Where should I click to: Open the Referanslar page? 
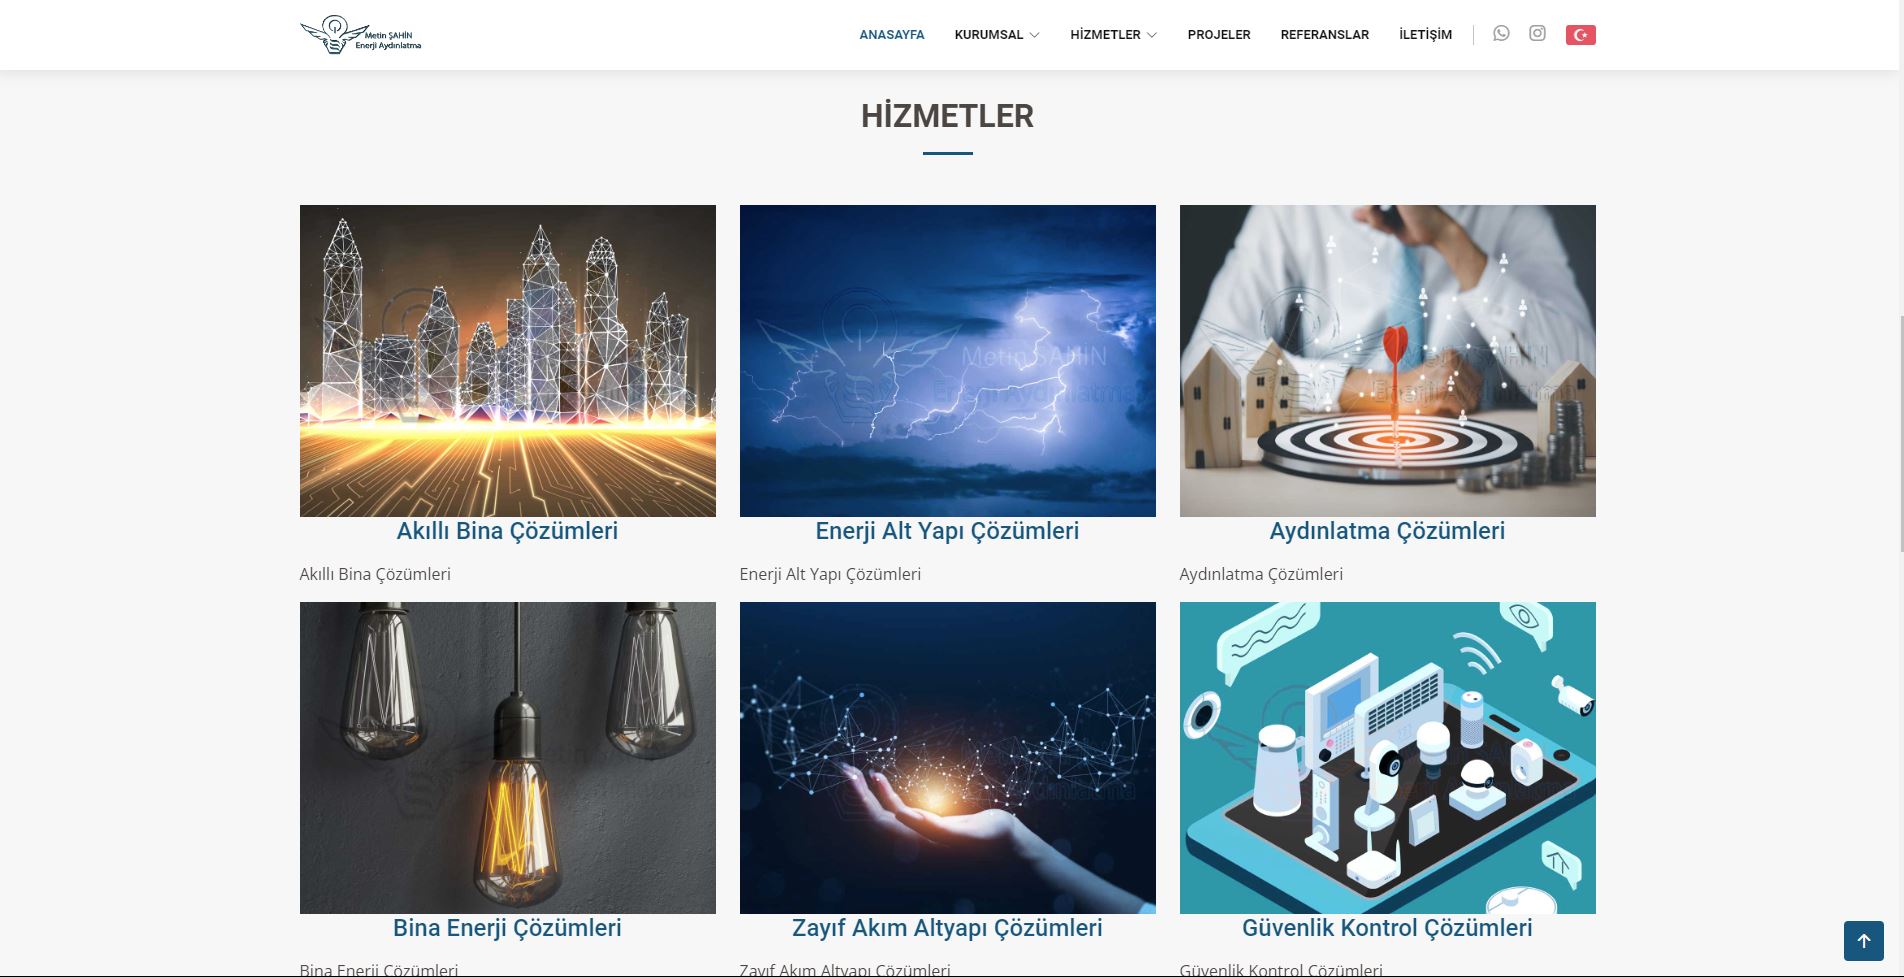click(x=1324, y=35)
